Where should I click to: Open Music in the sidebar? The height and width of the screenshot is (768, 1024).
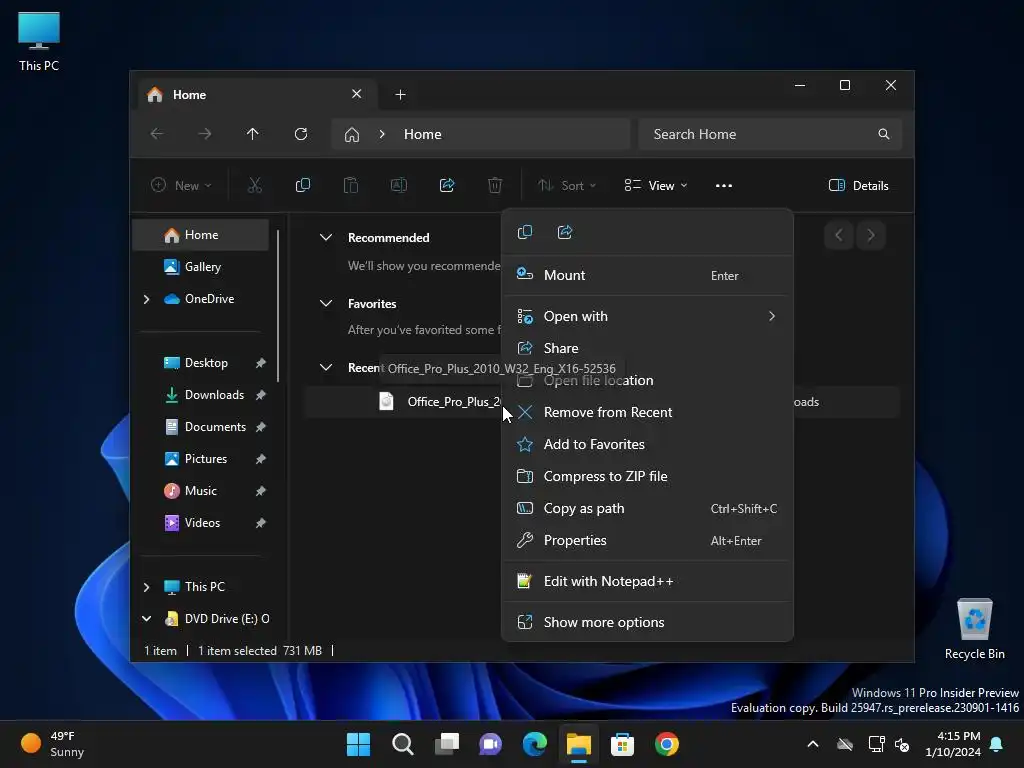pyautogui.click(x=200, y=490)
